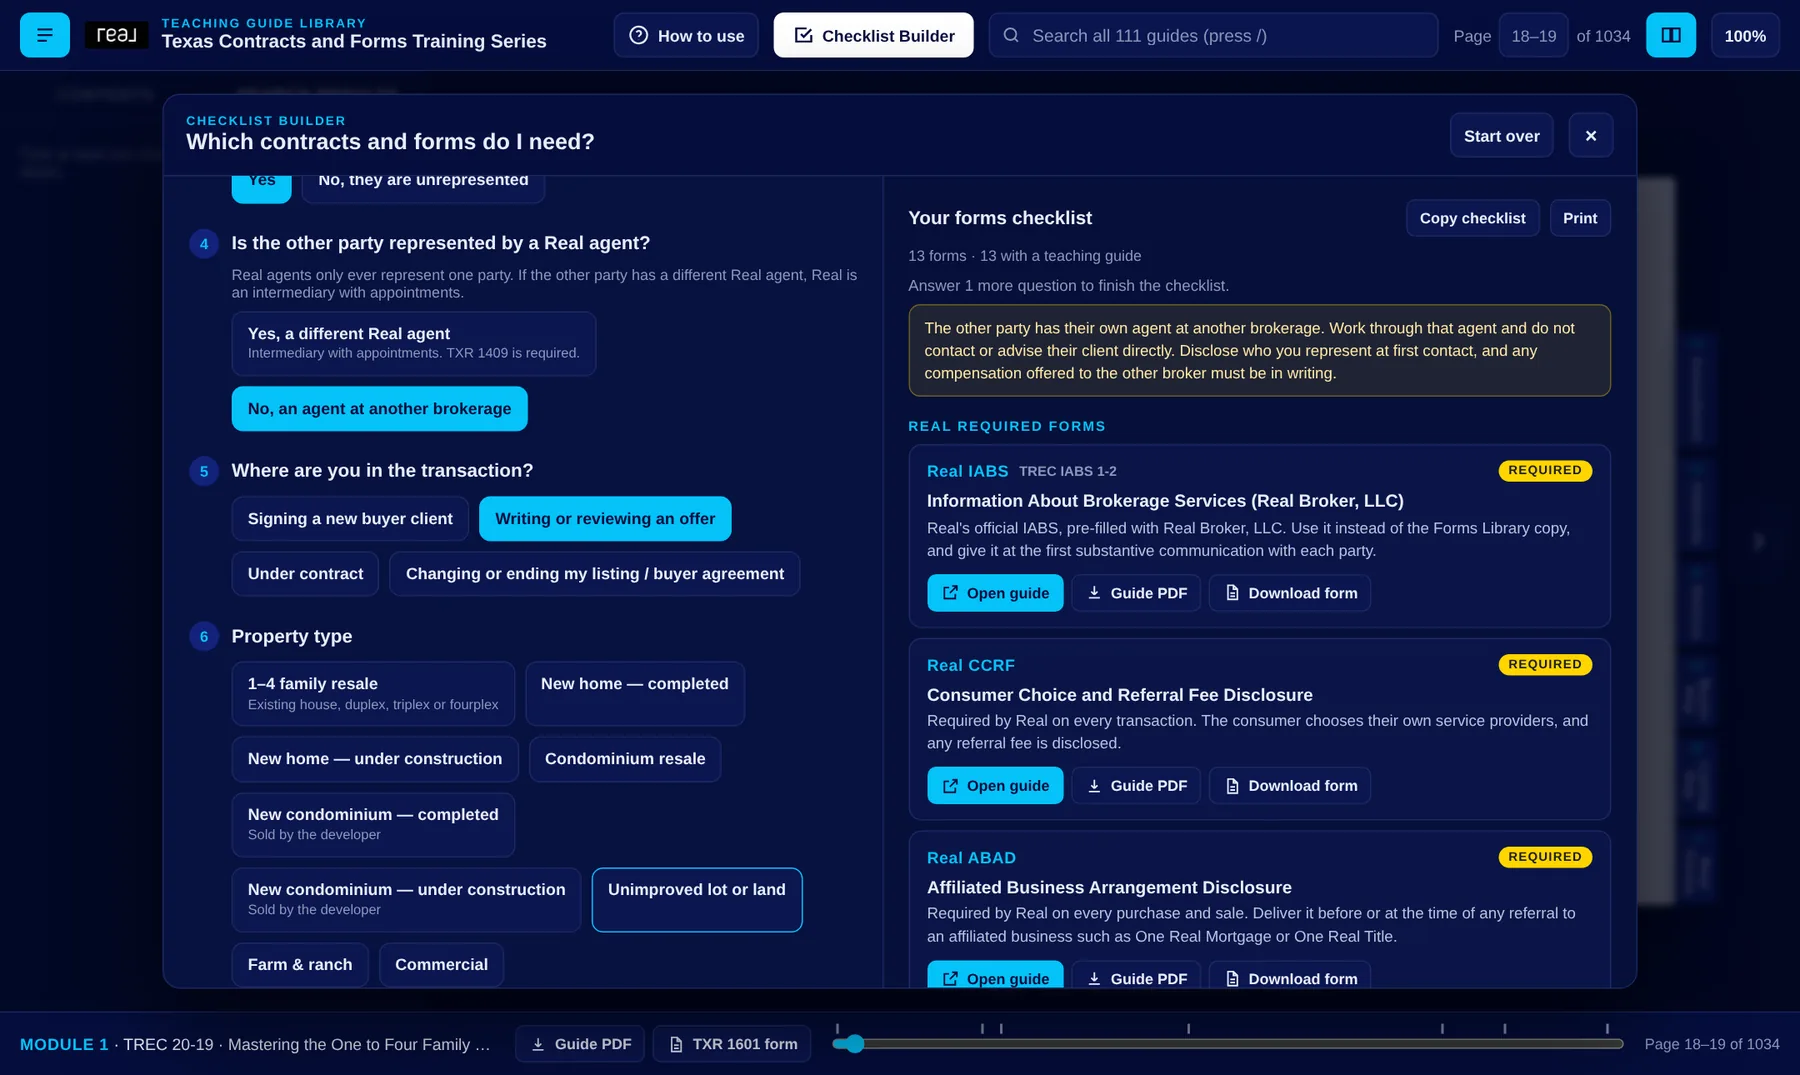Choose Changing or ending my listing option

594,574
